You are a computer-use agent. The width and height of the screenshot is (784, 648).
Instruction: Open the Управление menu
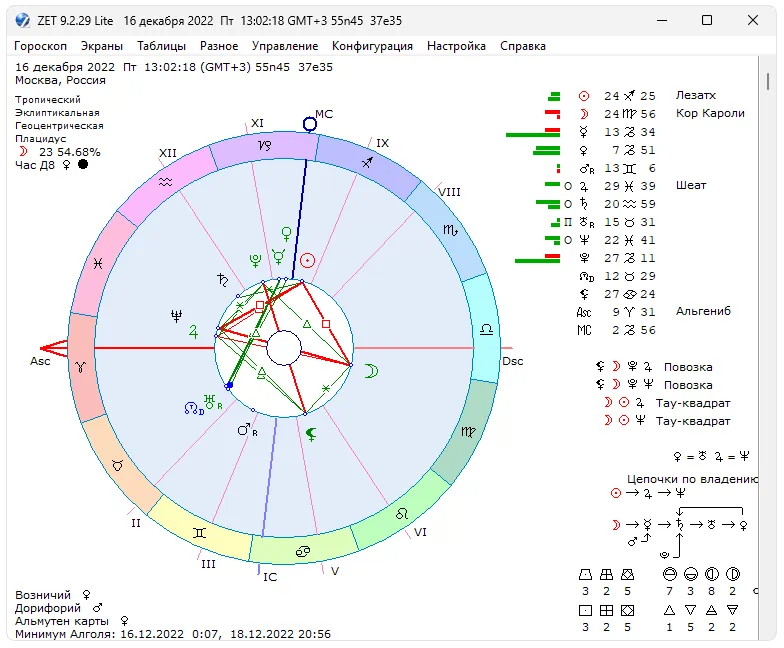285,46
